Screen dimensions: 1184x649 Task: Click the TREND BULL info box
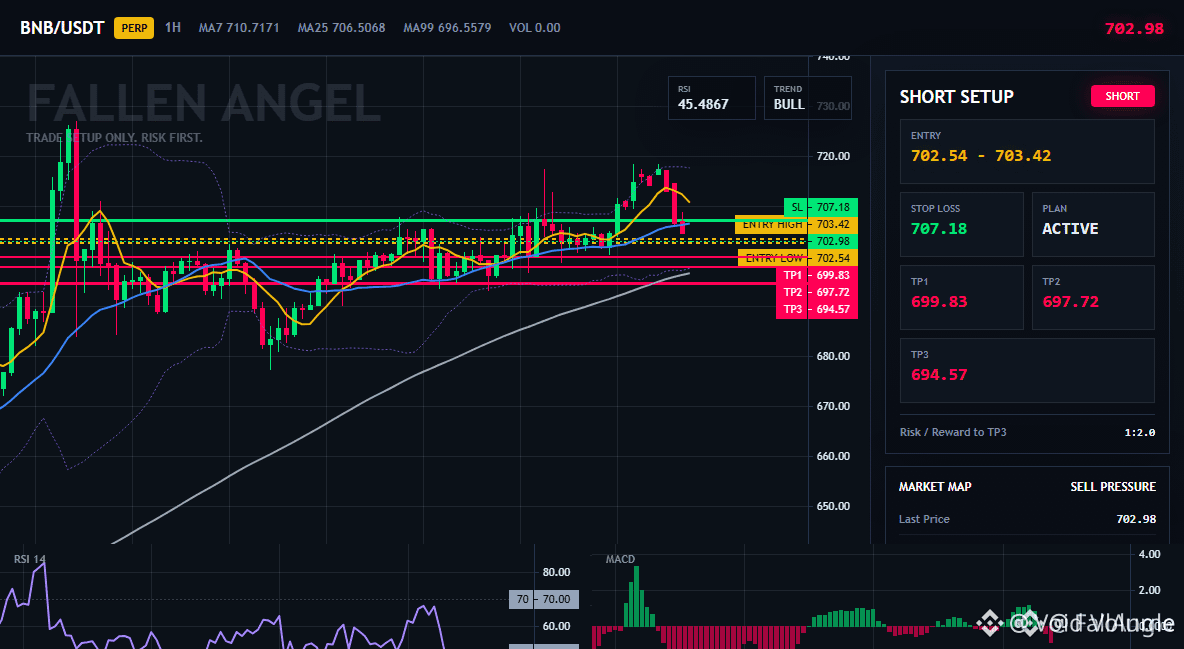[x=807, y=97]
